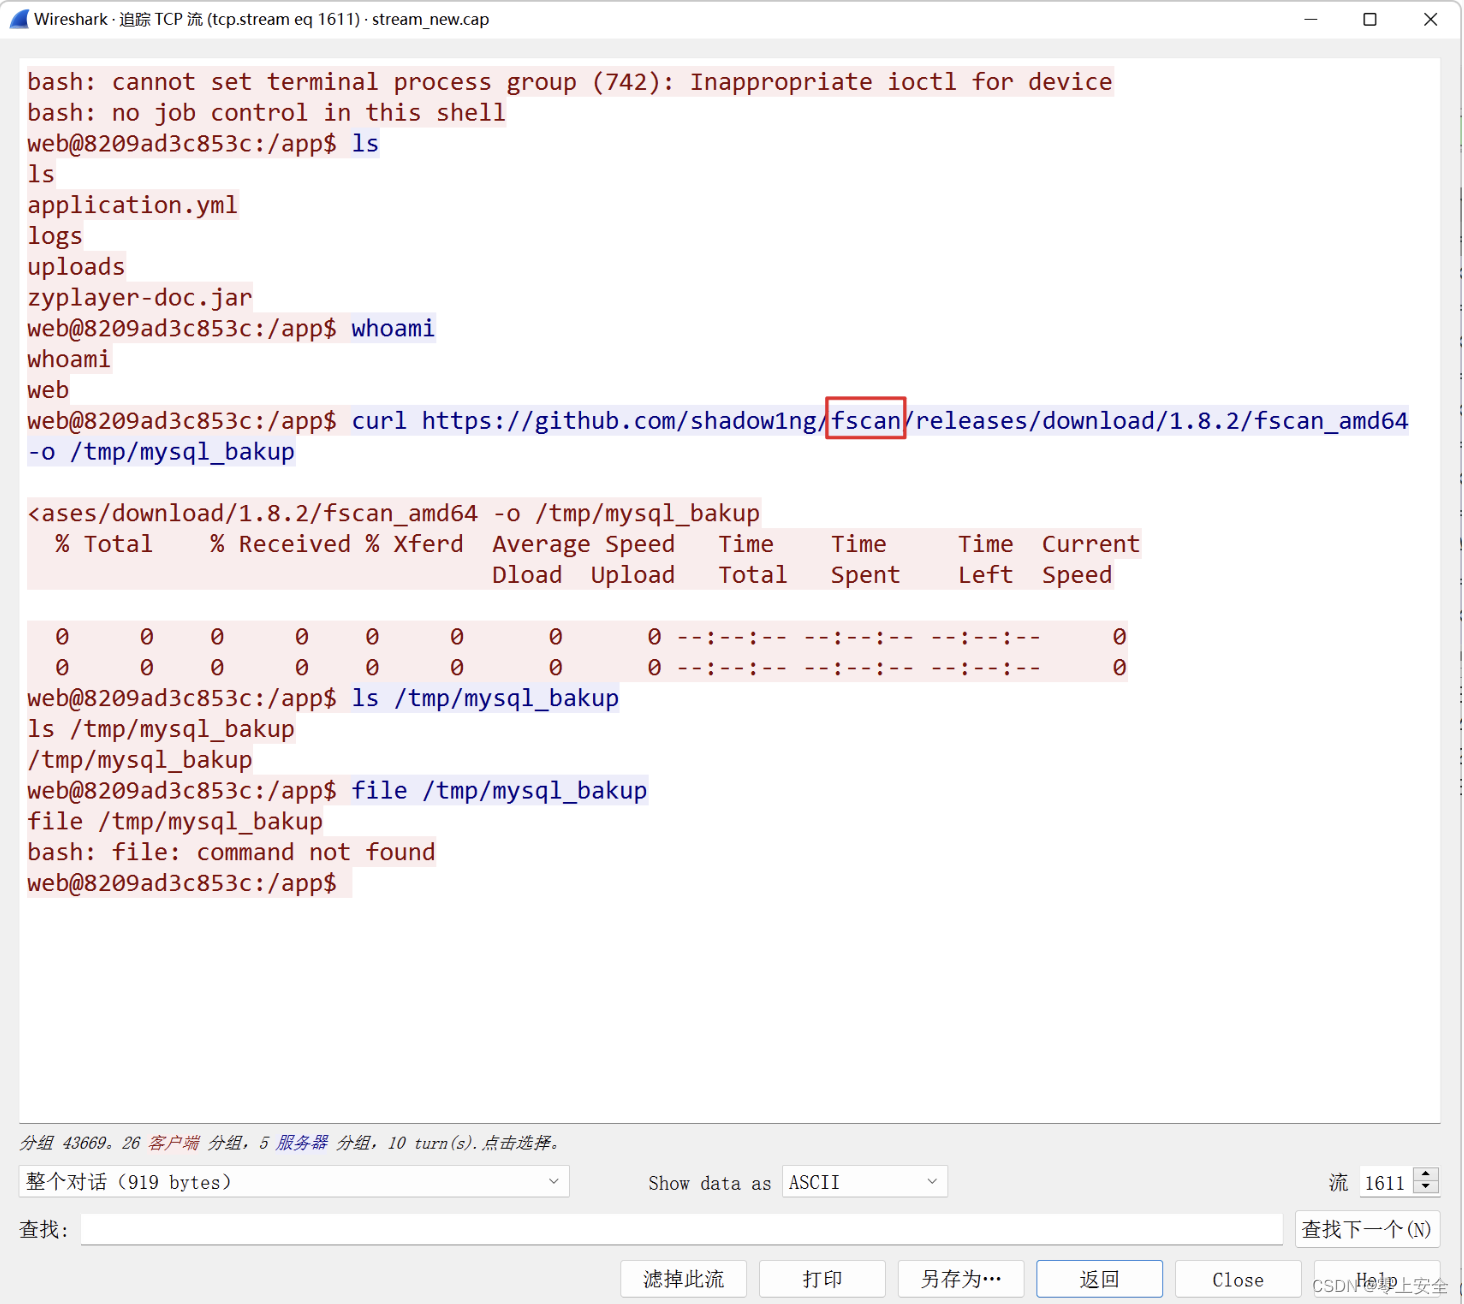Click the '% Total % Received' curl header line
Image resolution: width=1464 pixels, height=1304 pixels.
coord(584,544)
